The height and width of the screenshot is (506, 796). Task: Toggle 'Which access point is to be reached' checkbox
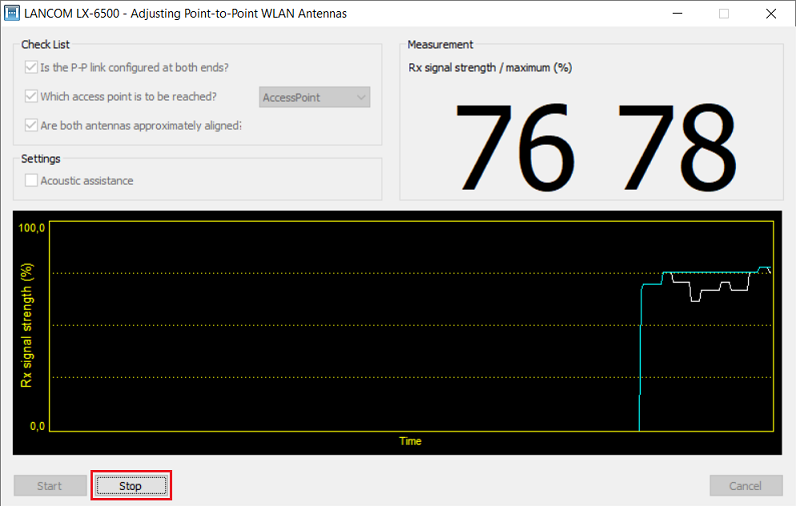31,97
